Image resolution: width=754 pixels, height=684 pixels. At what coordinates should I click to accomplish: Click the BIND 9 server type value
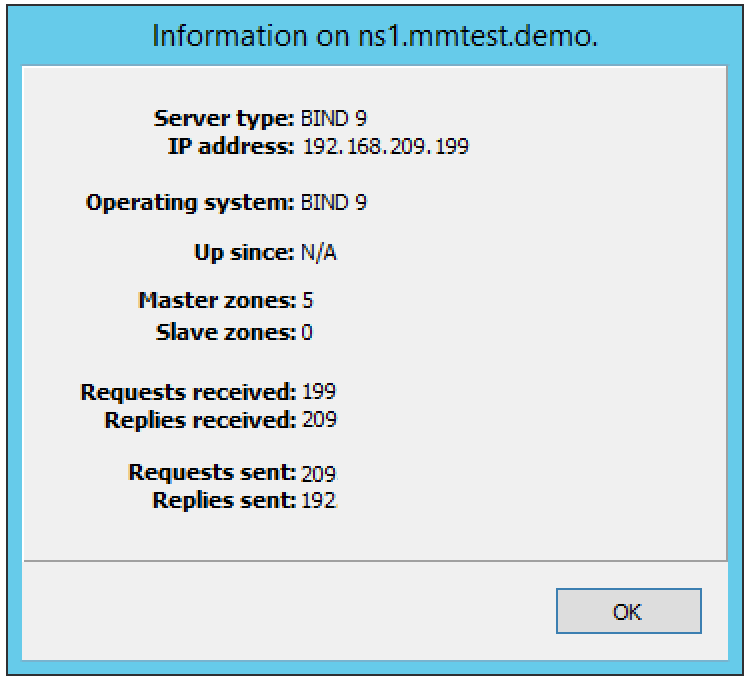(x=334, y=119)
